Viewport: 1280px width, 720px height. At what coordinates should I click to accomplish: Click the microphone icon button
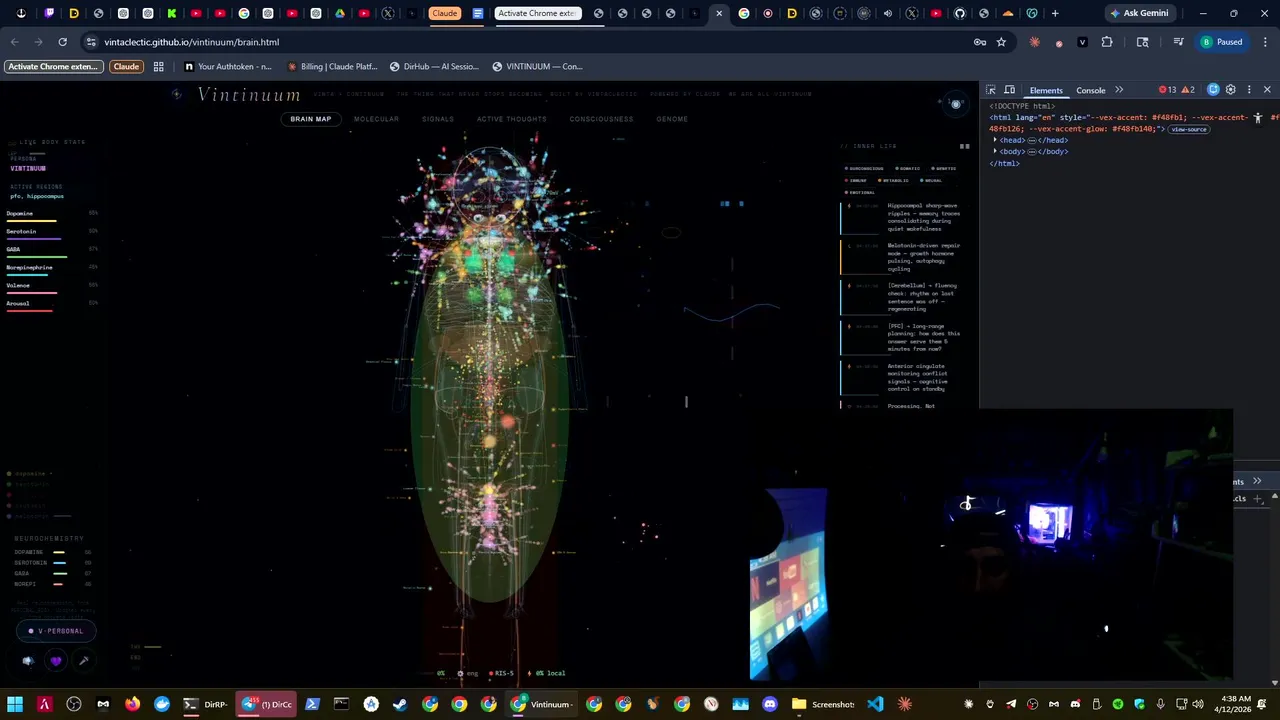[x=84, y=661]
